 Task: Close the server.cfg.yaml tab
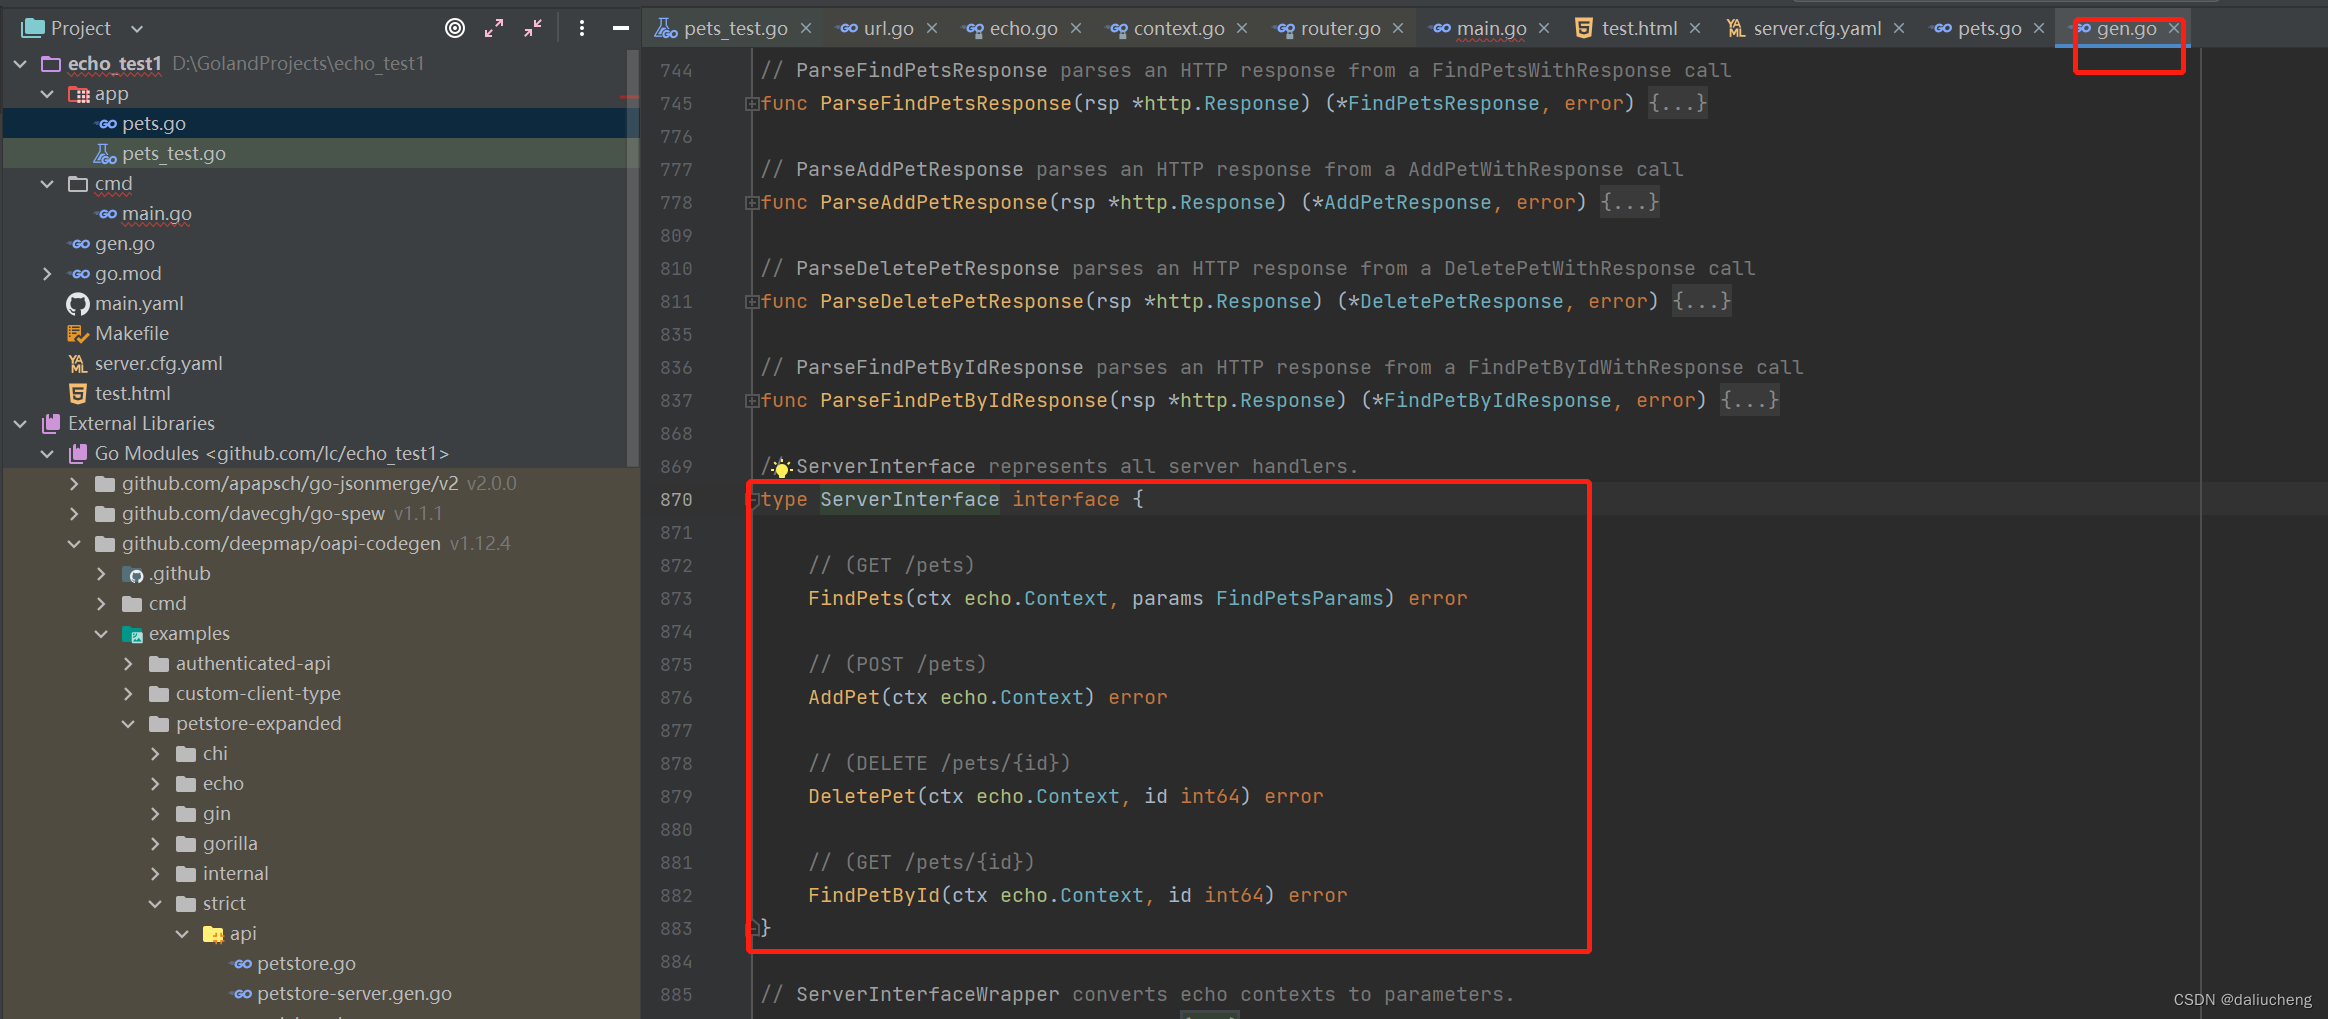click(1899, 29)
